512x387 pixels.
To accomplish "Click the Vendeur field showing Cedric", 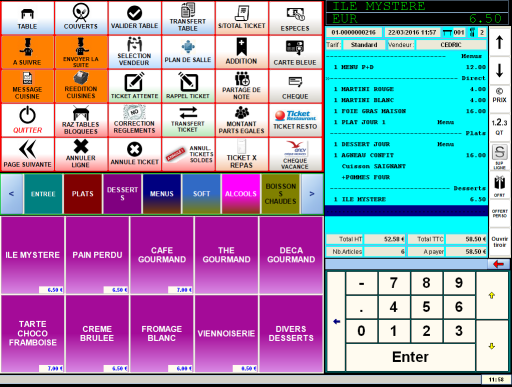I will point(451,45).
